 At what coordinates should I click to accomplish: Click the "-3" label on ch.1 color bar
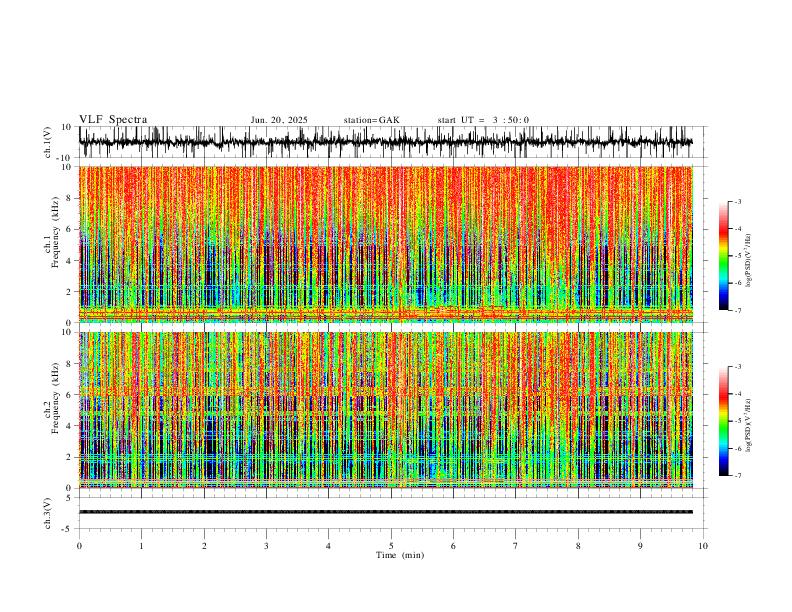point(738,201)
